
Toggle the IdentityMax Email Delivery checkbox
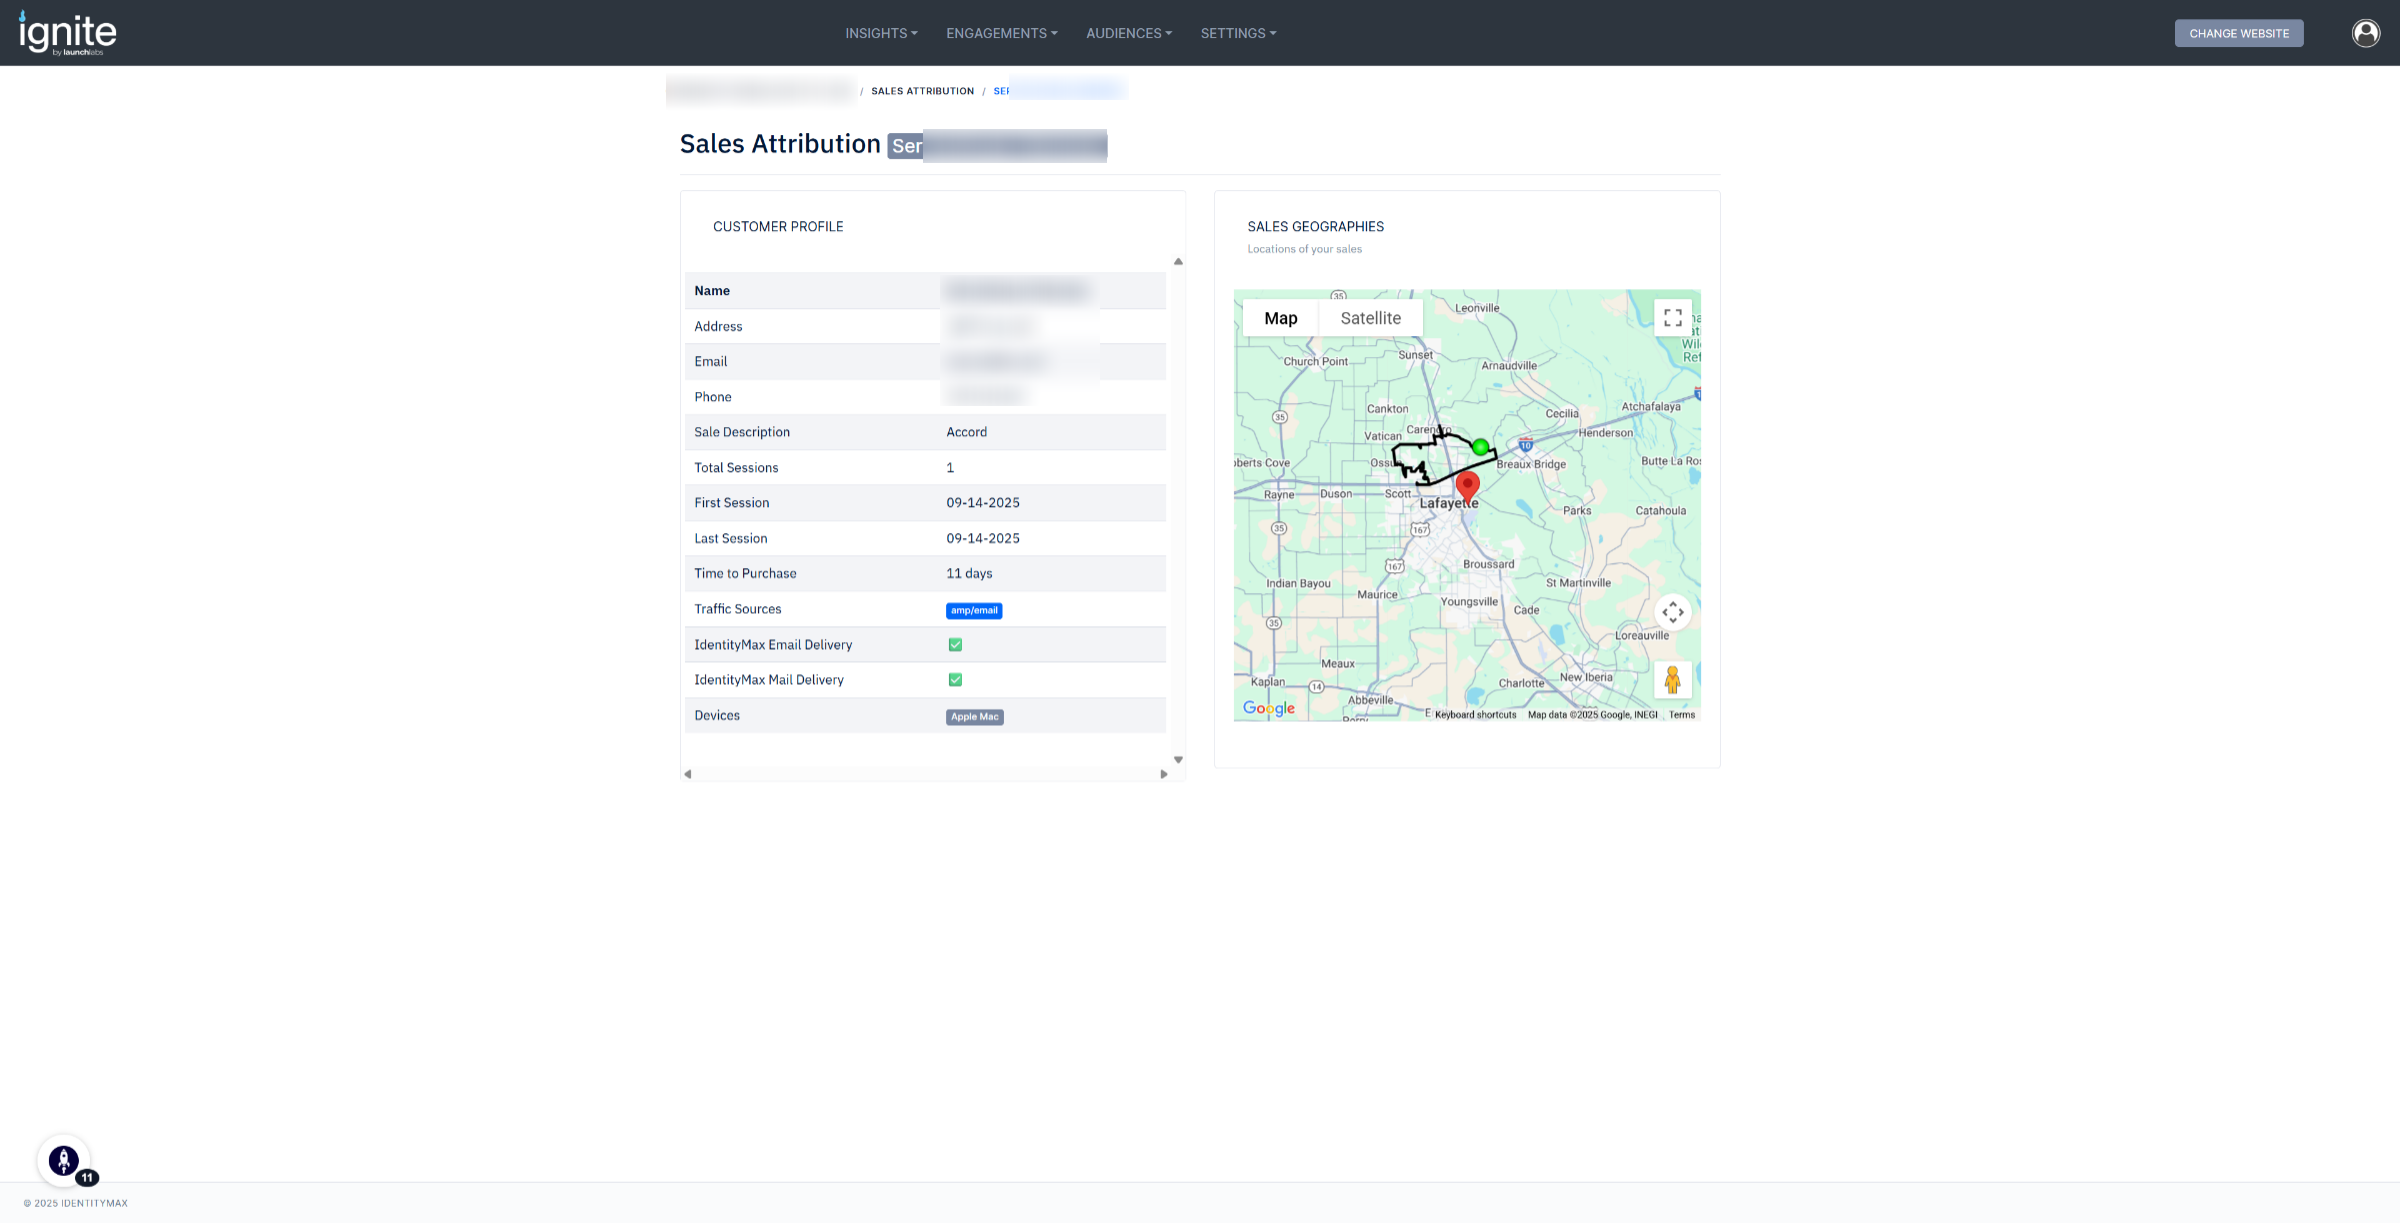tap(955, 645)
